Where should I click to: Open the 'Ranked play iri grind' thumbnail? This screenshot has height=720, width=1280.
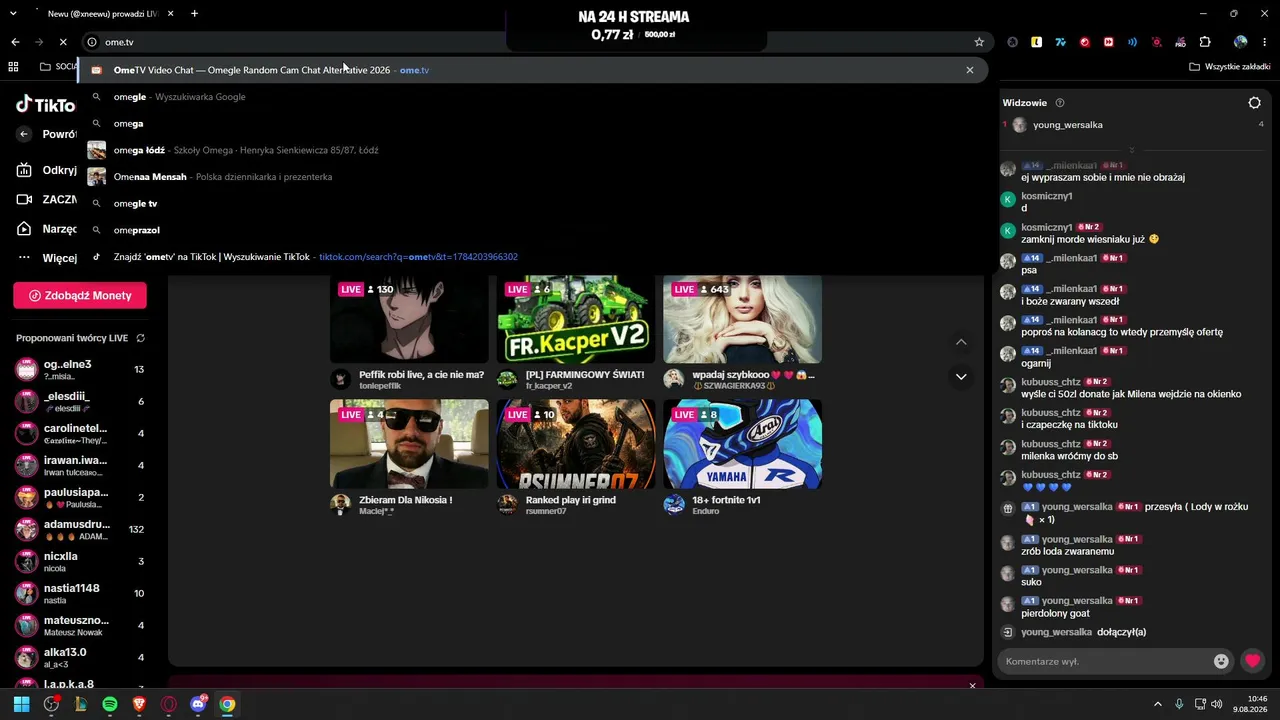(x=576, y=444)
